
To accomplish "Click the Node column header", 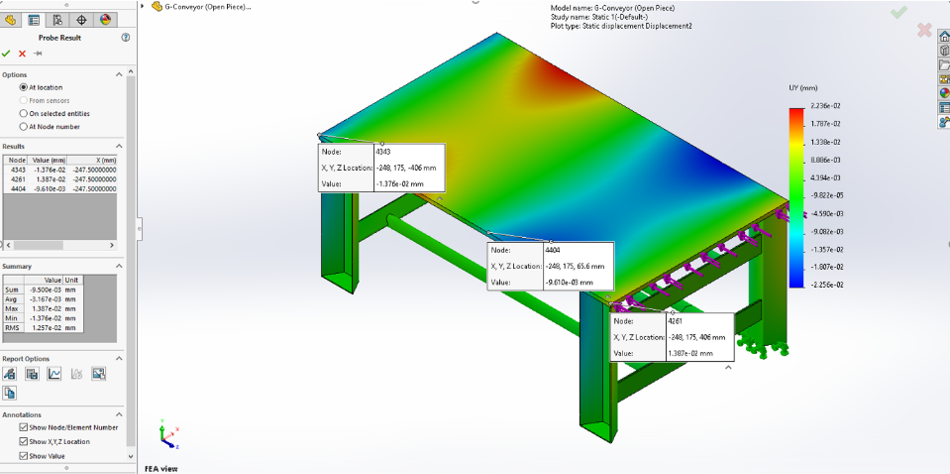I will [17, 160].
